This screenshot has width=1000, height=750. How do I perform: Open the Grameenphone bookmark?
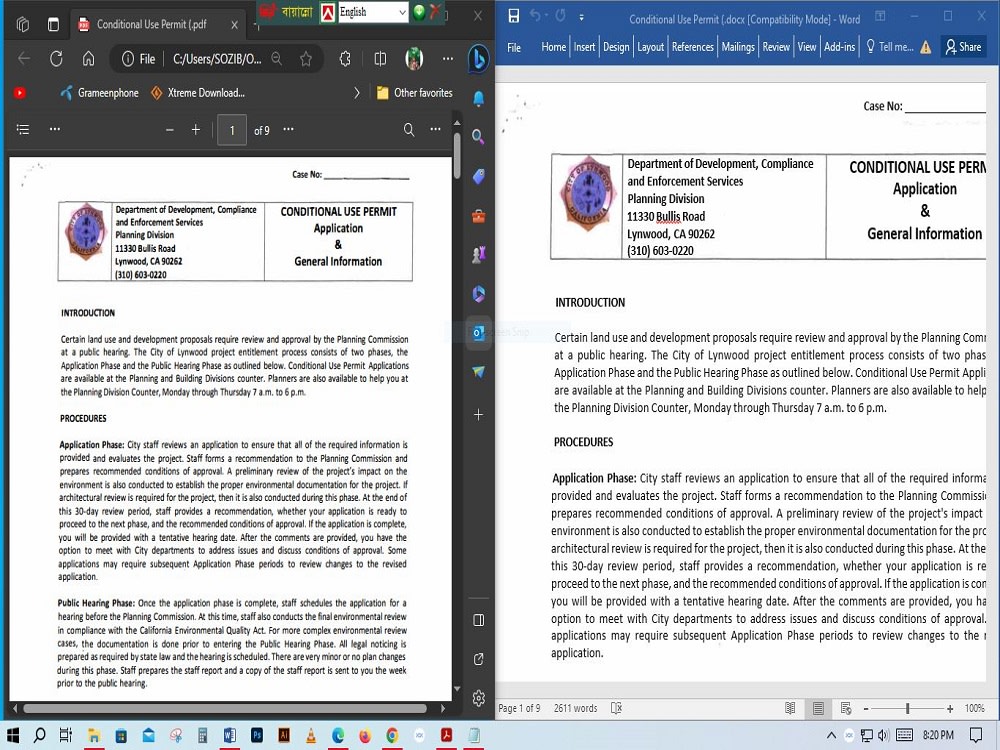(99, 93)
